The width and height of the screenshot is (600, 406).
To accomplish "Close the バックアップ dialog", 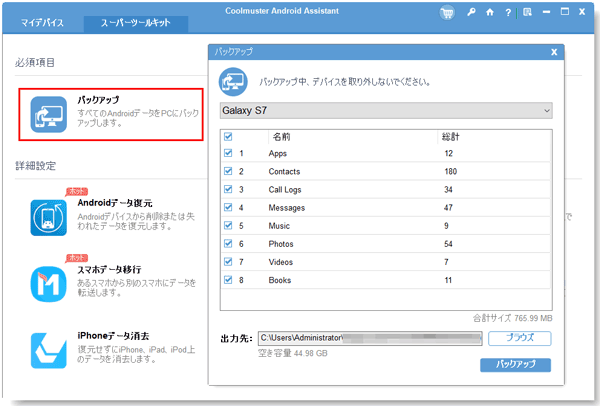I will (x=554, y=52).
